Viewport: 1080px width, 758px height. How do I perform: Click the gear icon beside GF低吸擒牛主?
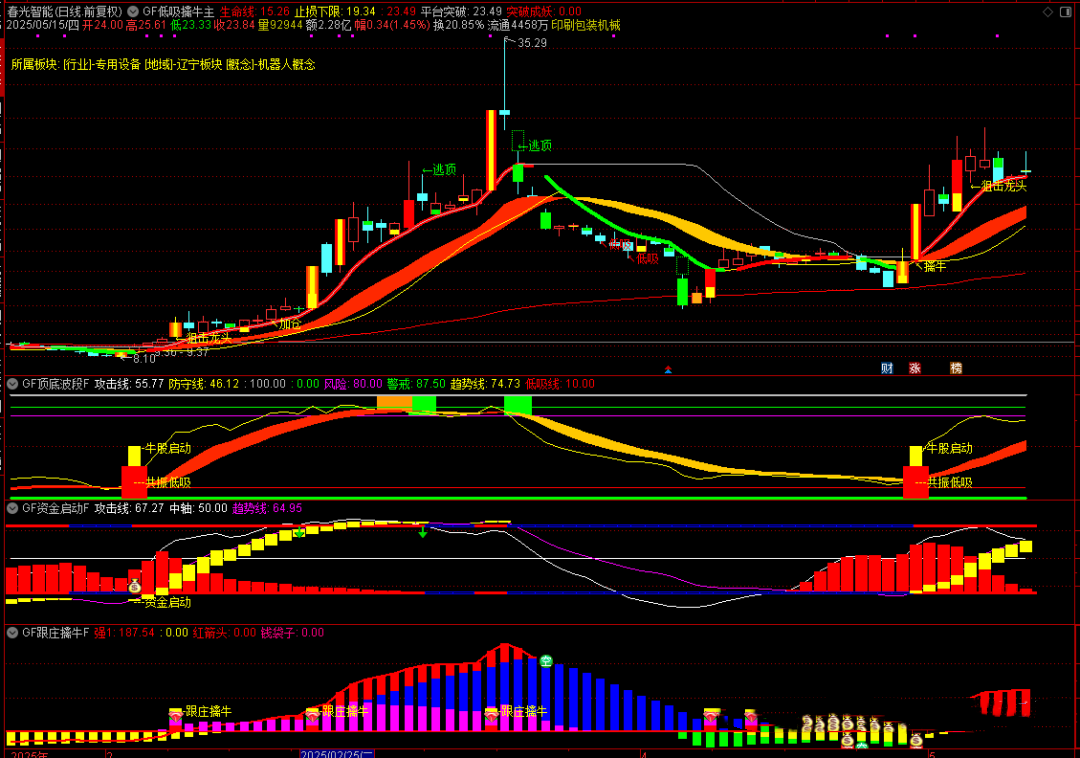(x=134, y=11)
